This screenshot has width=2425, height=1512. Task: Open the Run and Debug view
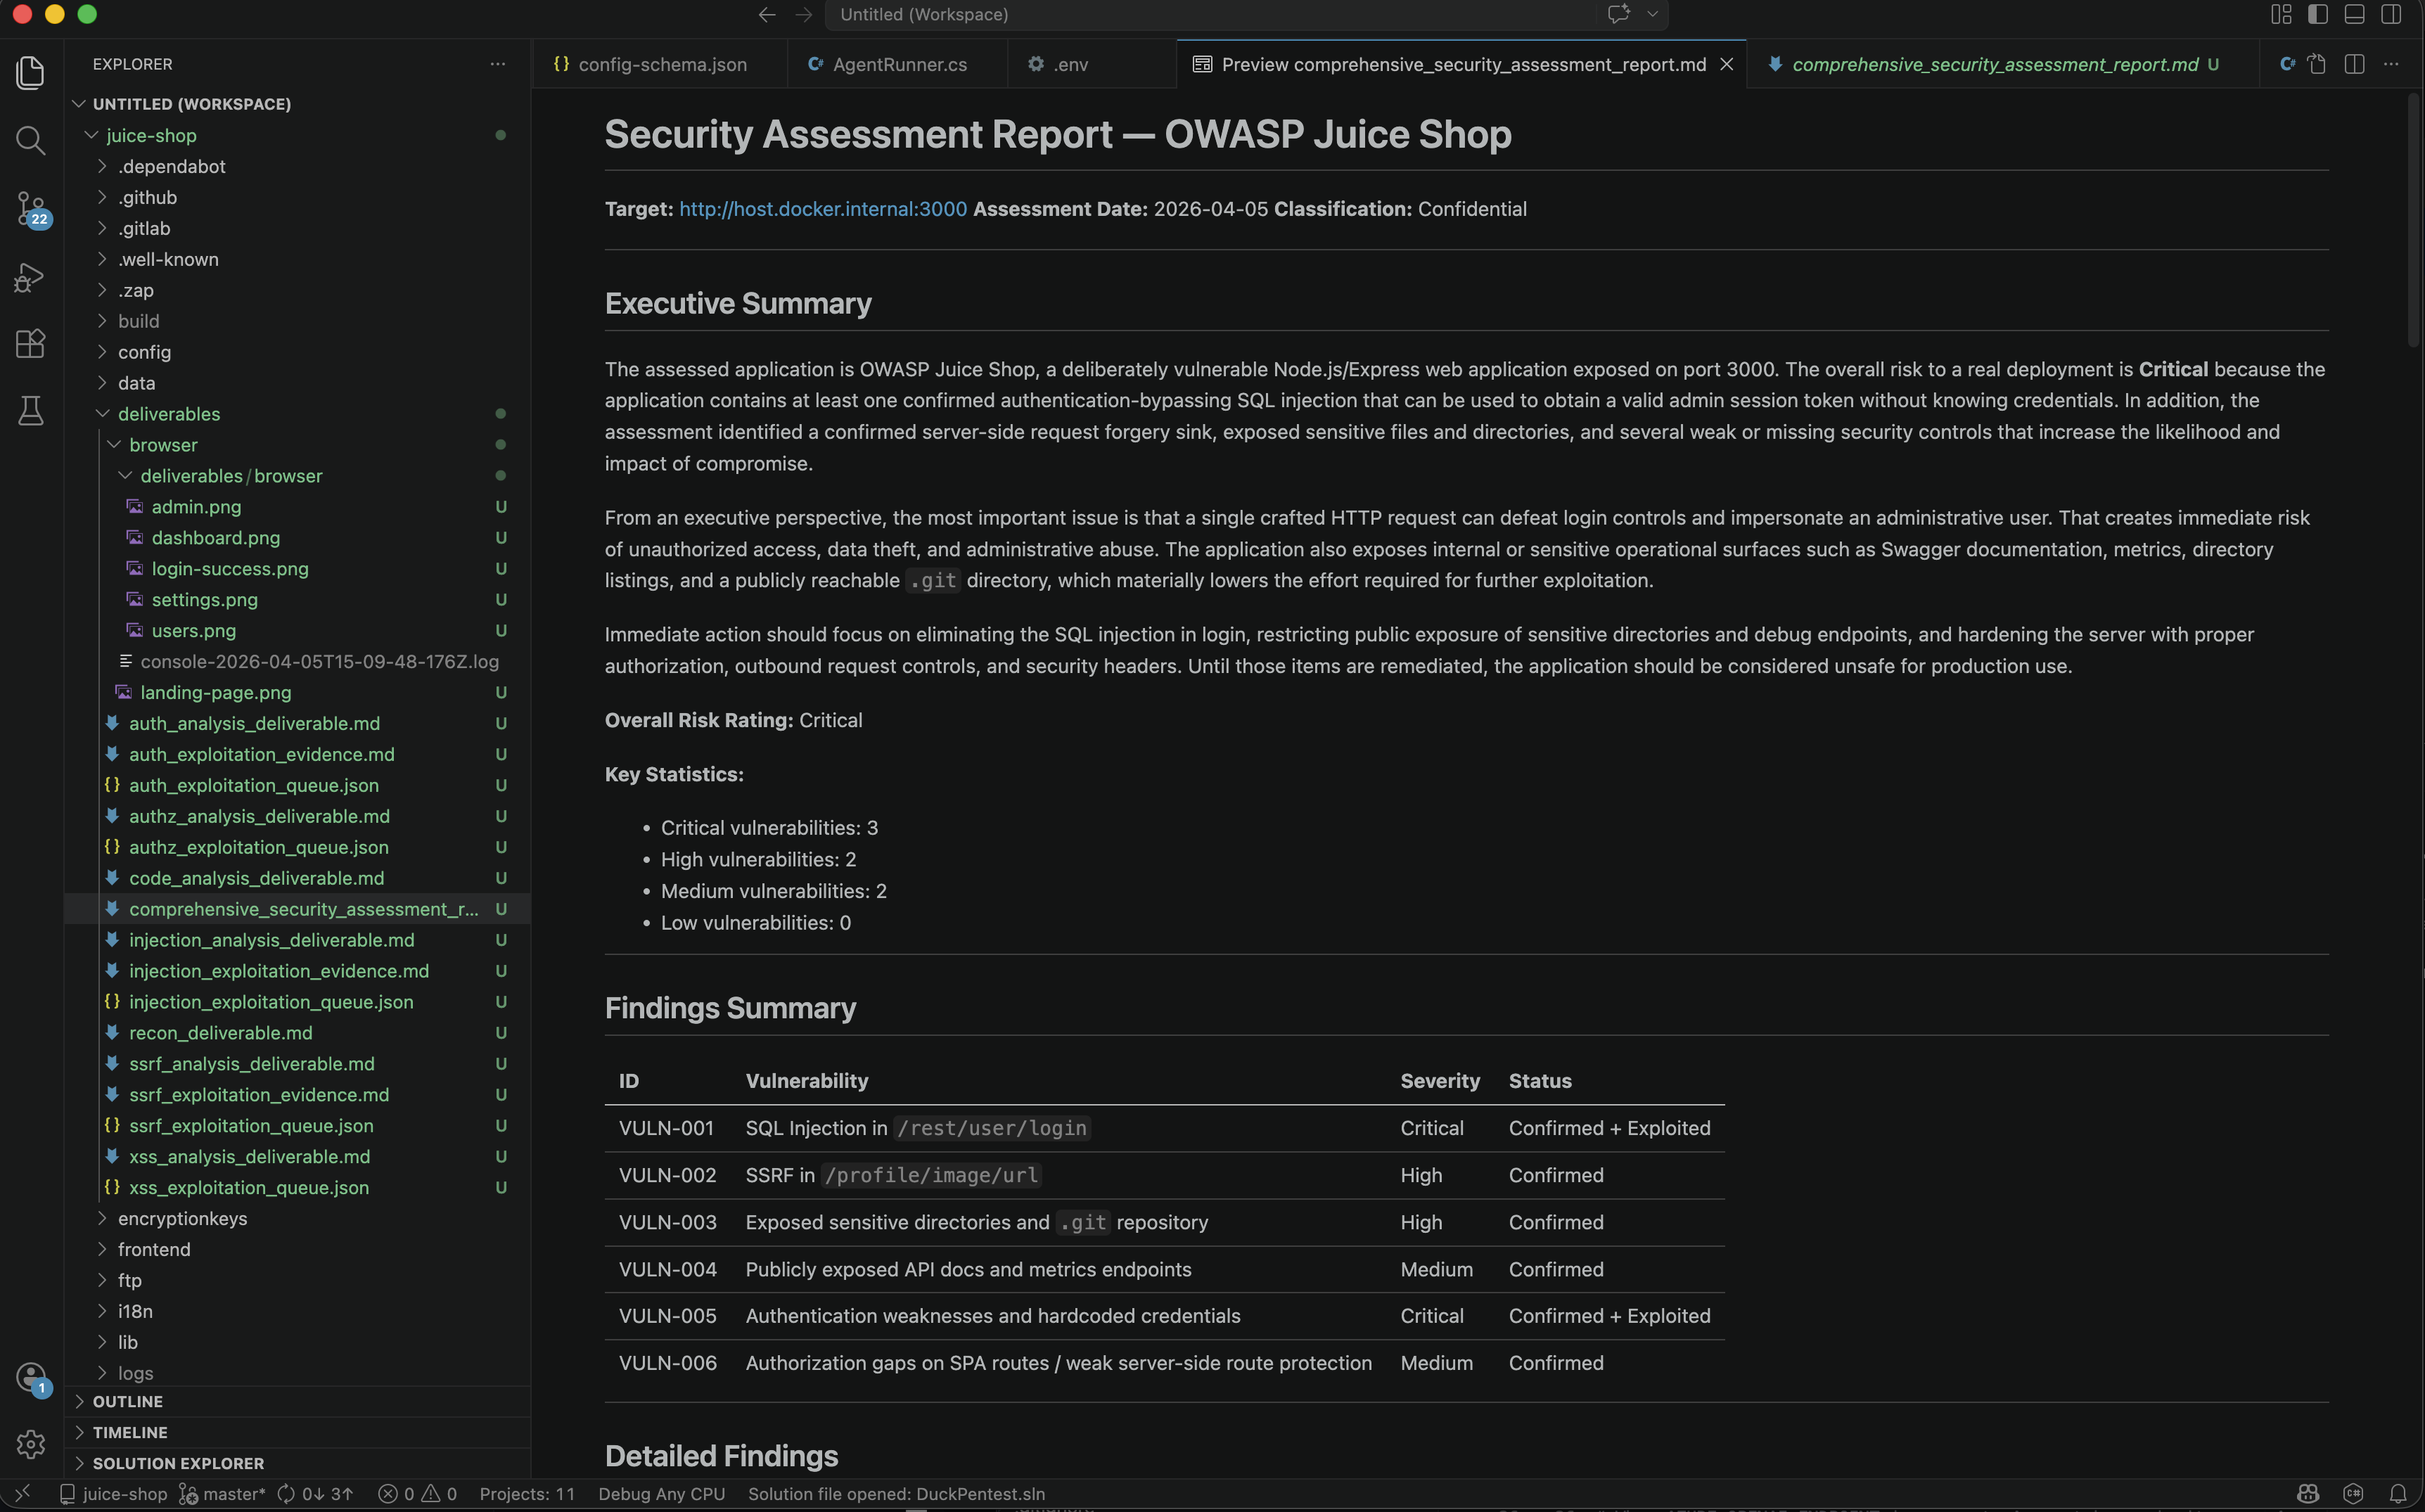pos(31,277)
